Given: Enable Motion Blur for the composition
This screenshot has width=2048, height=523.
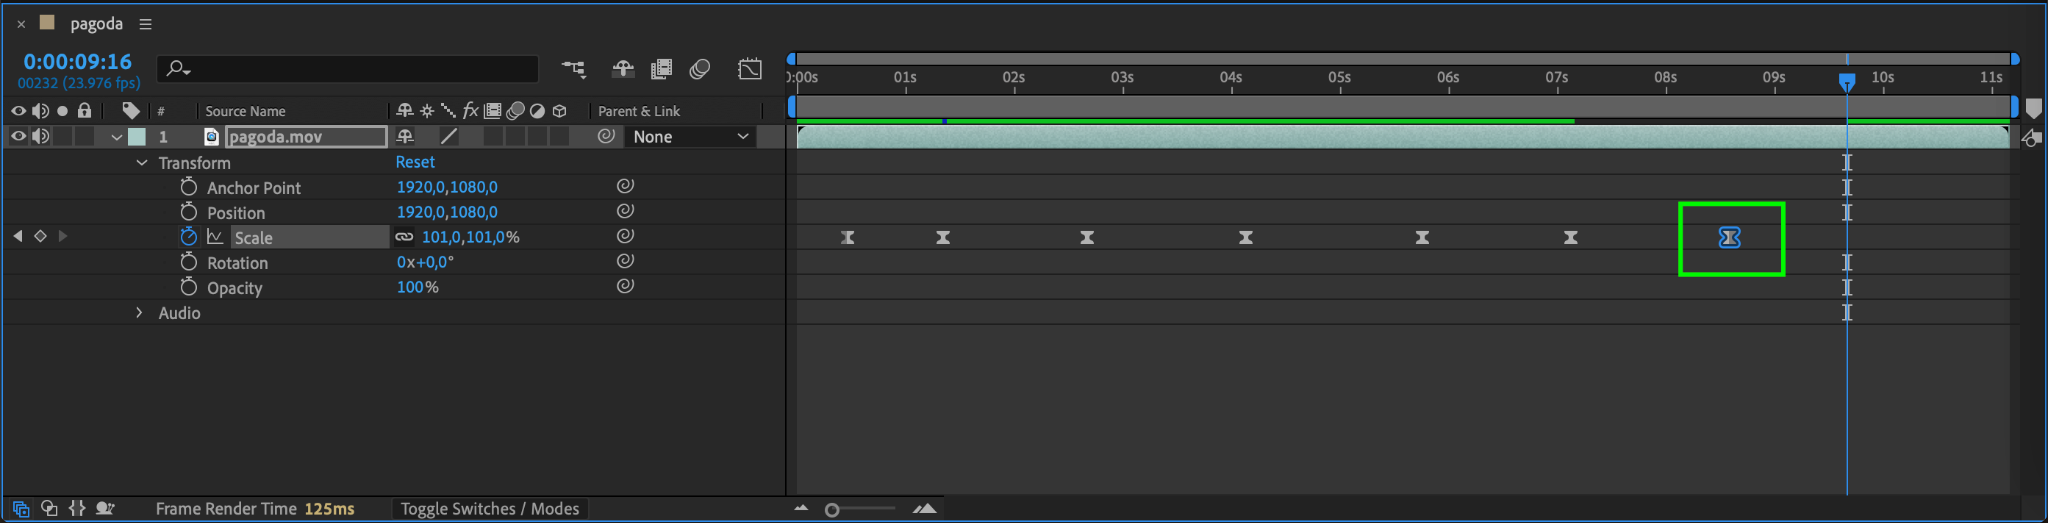Looking at the screenshot, I should (700, 69).
